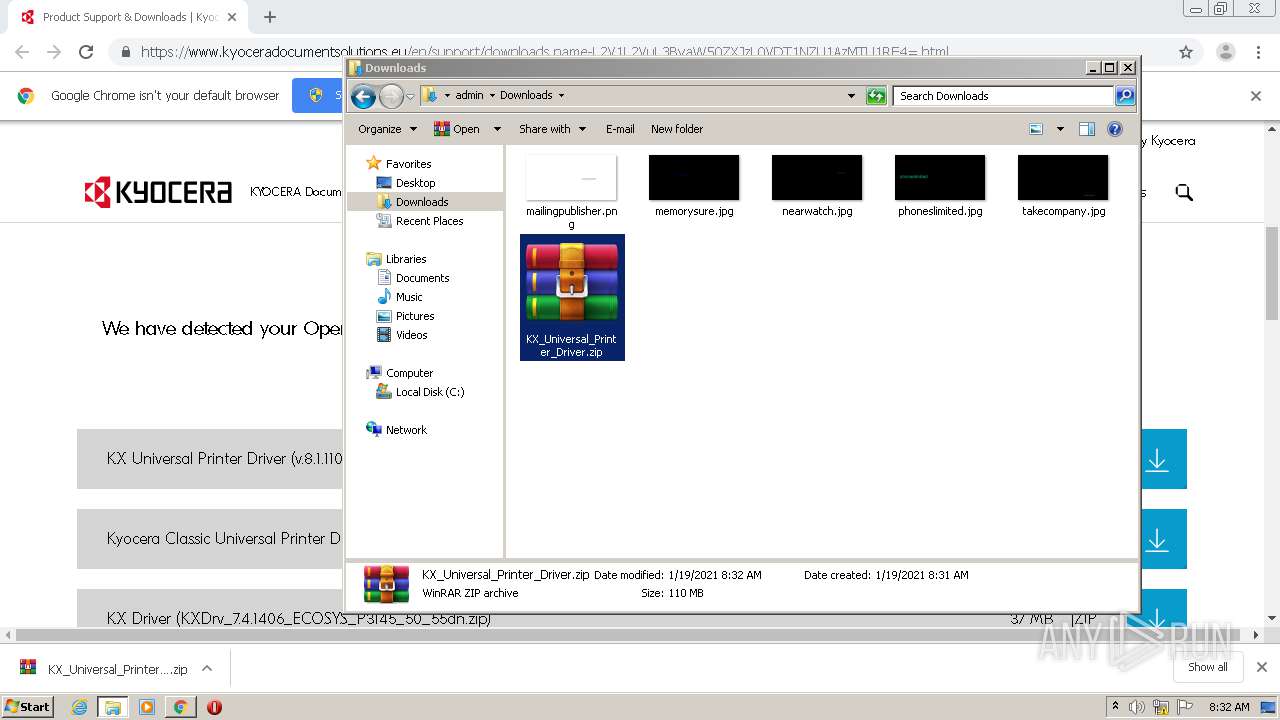The height and width of the screenshot is (720, 1280).
Task: Expand the dropdown arrow after Downloads breadcrumb
Action: pyautogui.click(x=561, y=96)
